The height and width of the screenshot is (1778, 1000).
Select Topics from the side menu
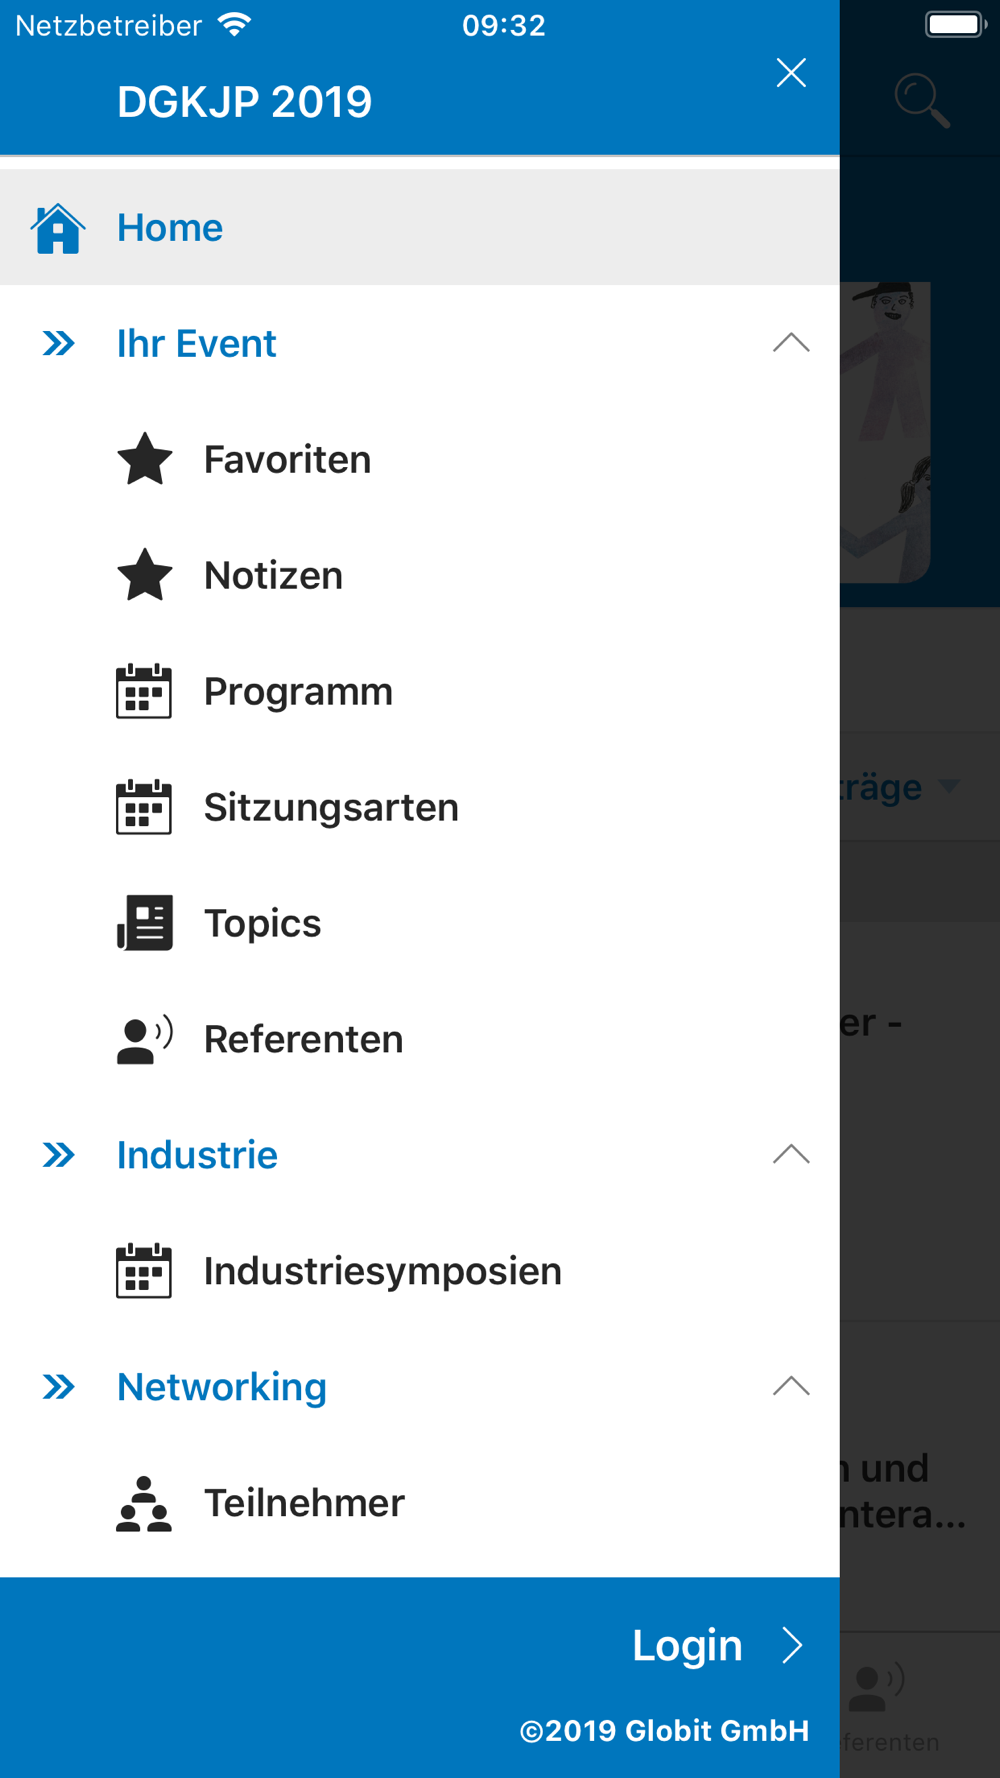coord(263,924)
